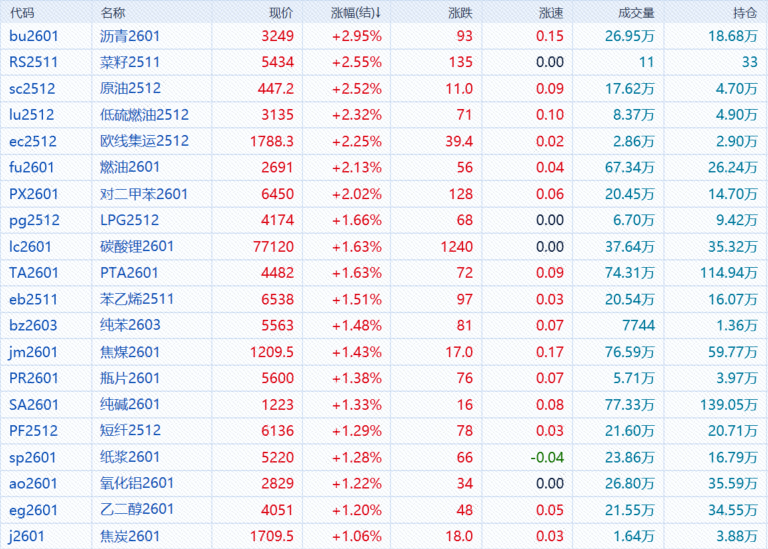768x549 pixels.
Task: Open contract code RS2511
Action: coord(33,62)
